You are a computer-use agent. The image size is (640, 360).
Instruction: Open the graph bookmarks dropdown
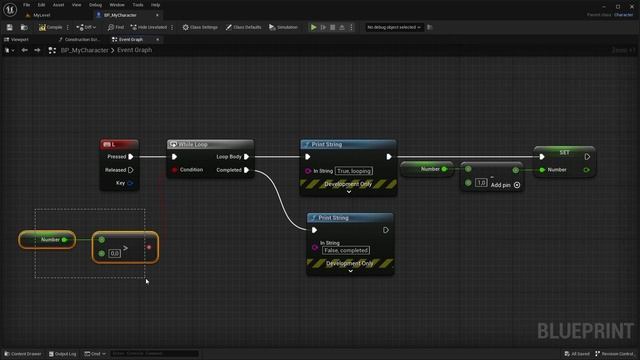(9, 50)
